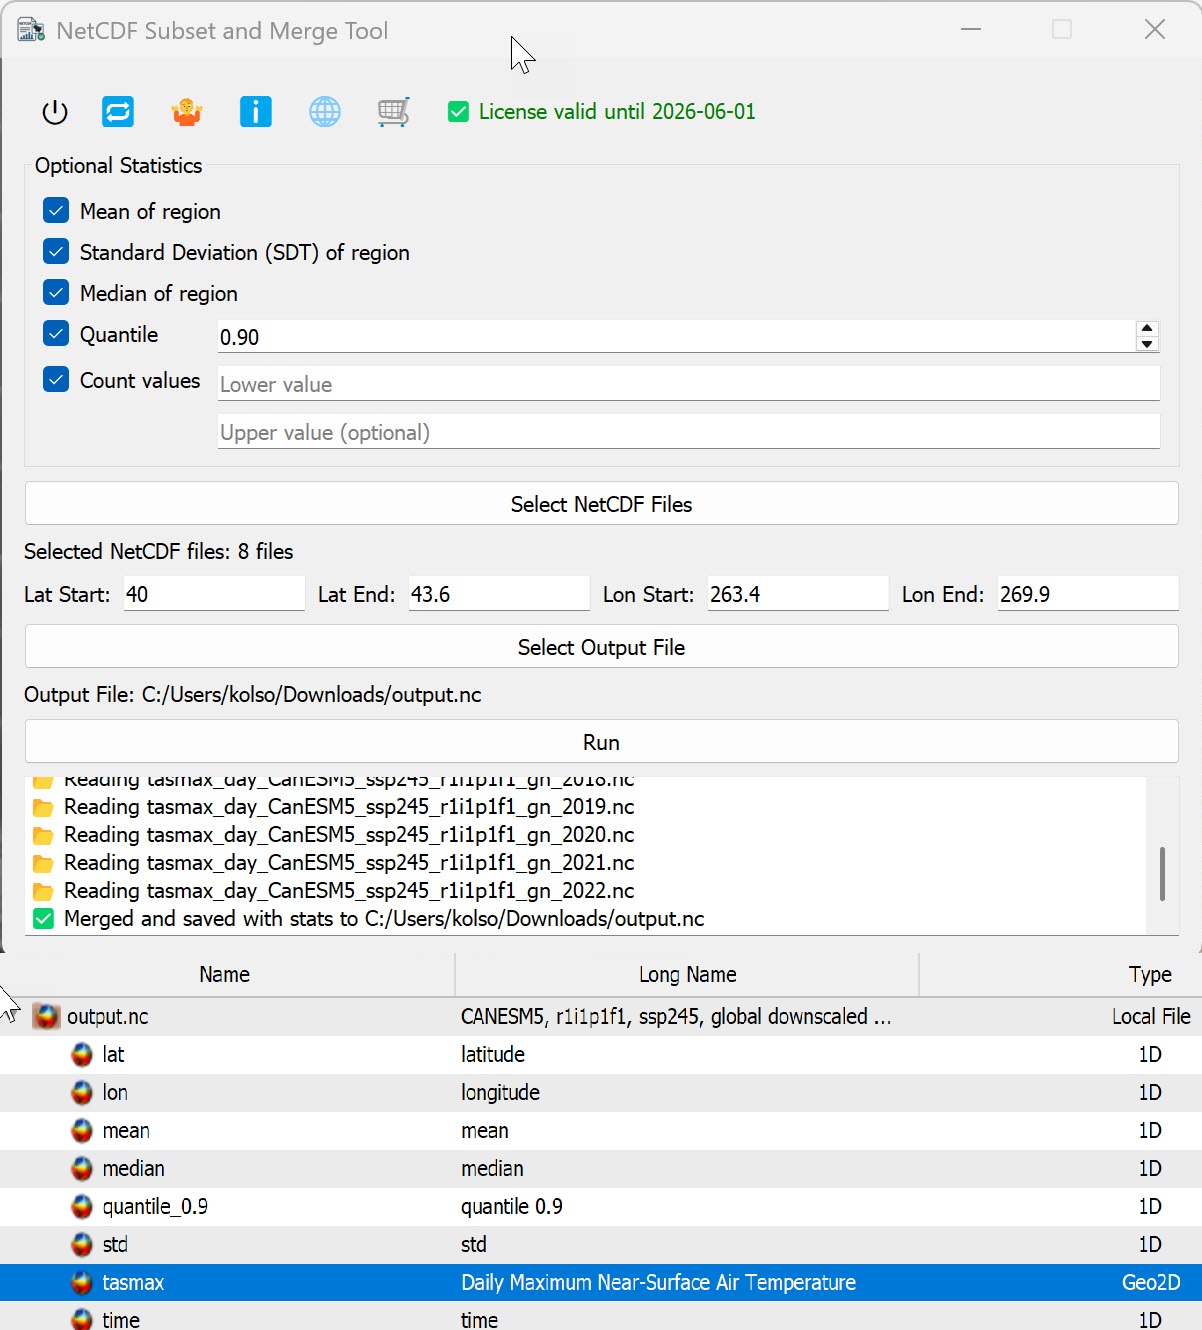Image resolution: width=1202 pixels, height=1330 pixels.
Task: Click the Lower value input field
Action: pyautogui.click(x=688, y=385)
